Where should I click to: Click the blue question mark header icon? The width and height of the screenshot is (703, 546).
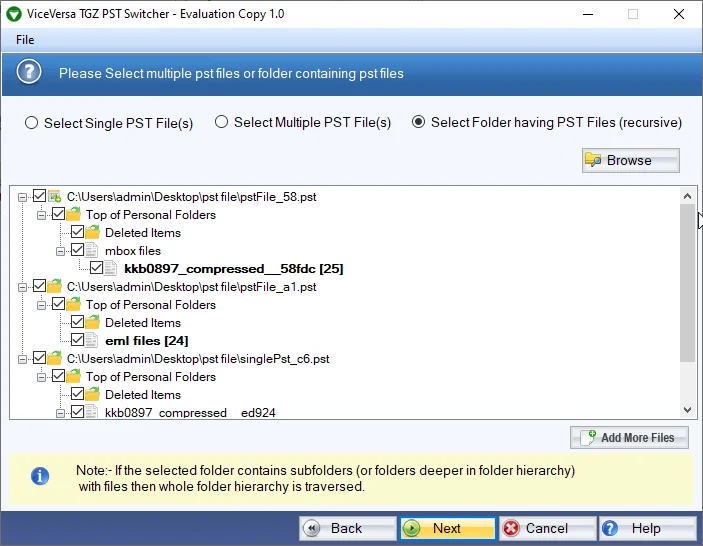29,72
